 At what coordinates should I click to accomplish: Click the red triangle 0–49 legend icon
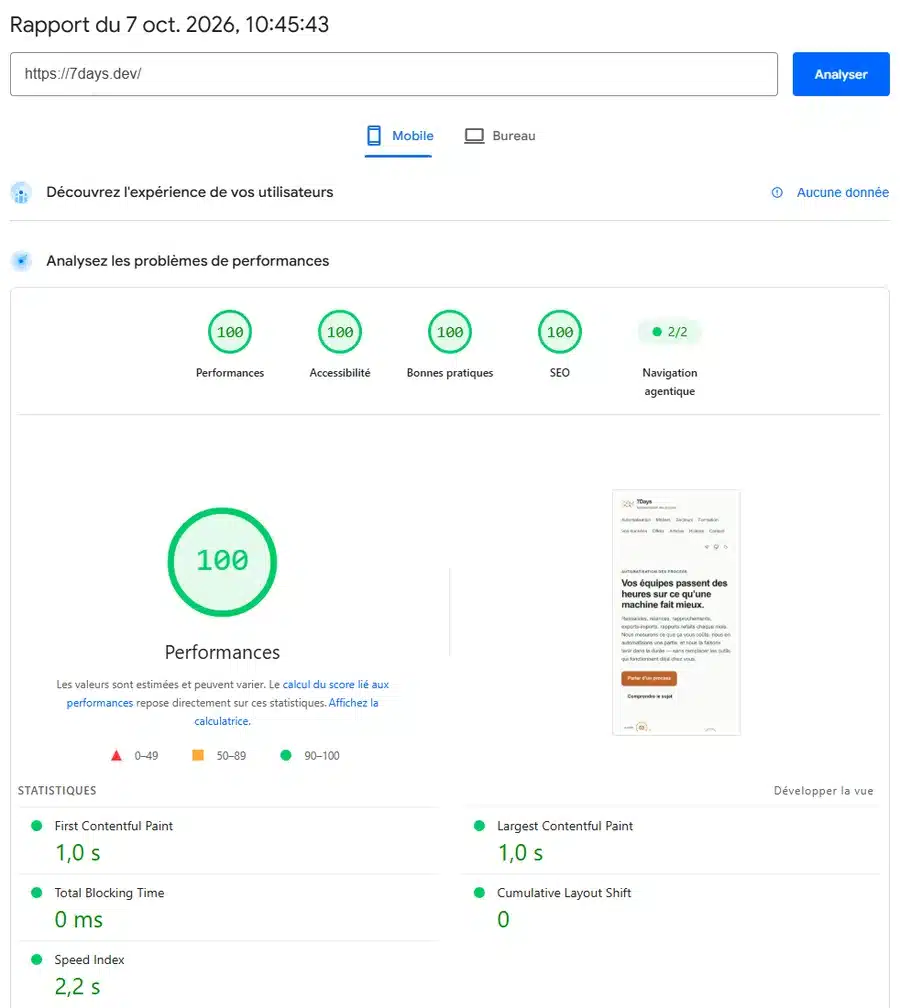116,755
